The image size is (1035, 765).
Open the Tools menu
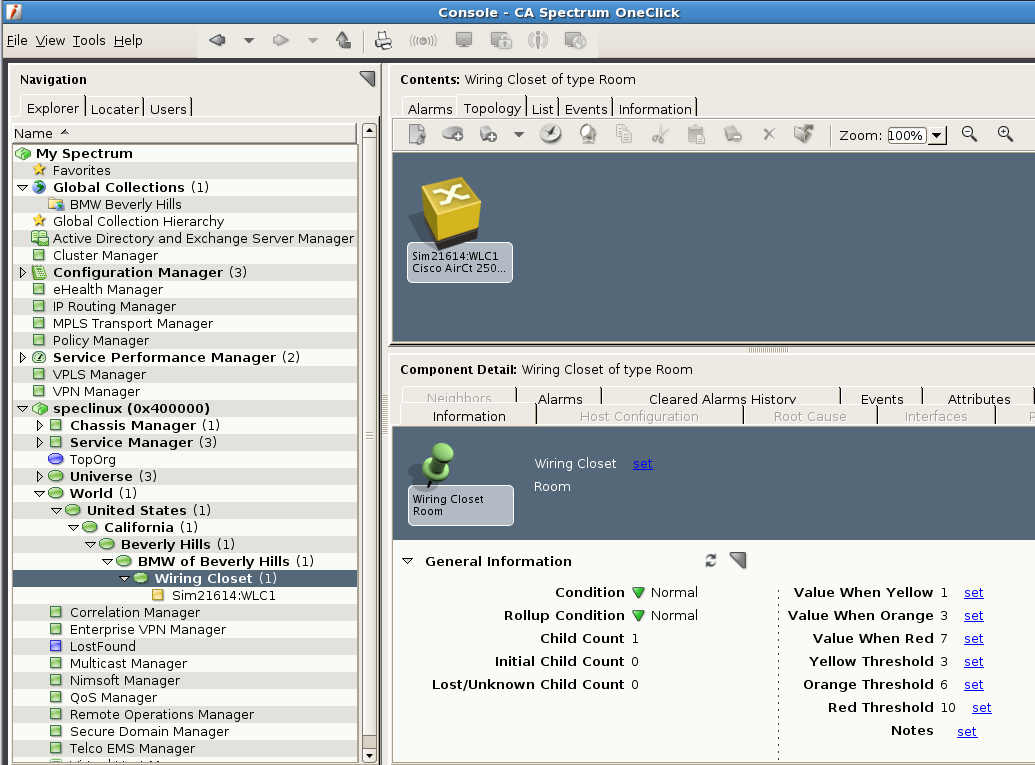pos(89,40)
